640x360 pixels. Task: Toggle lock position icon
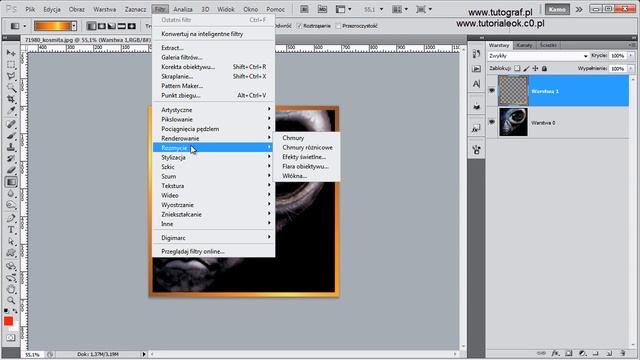(535, 69)
